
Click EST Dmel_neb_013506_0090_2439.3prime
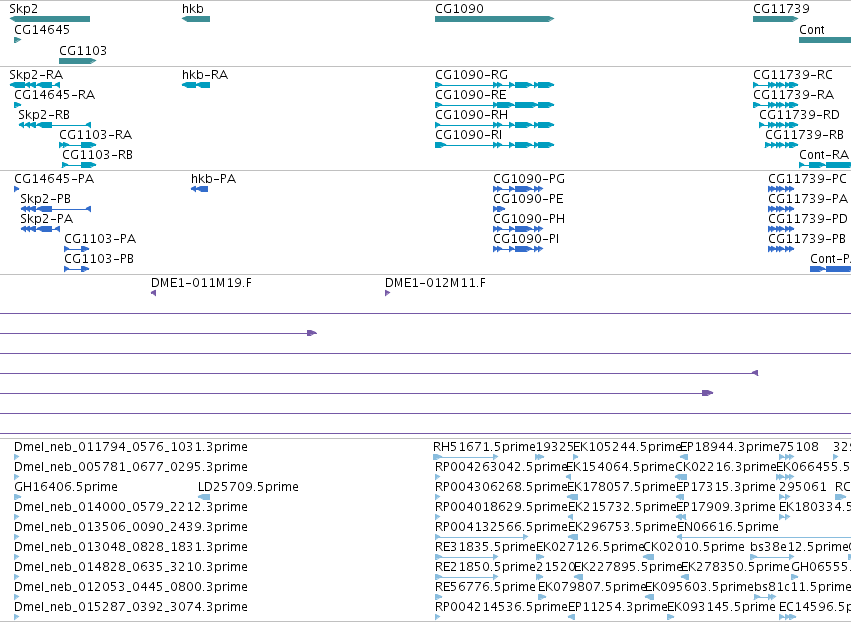tap(131, 528)
